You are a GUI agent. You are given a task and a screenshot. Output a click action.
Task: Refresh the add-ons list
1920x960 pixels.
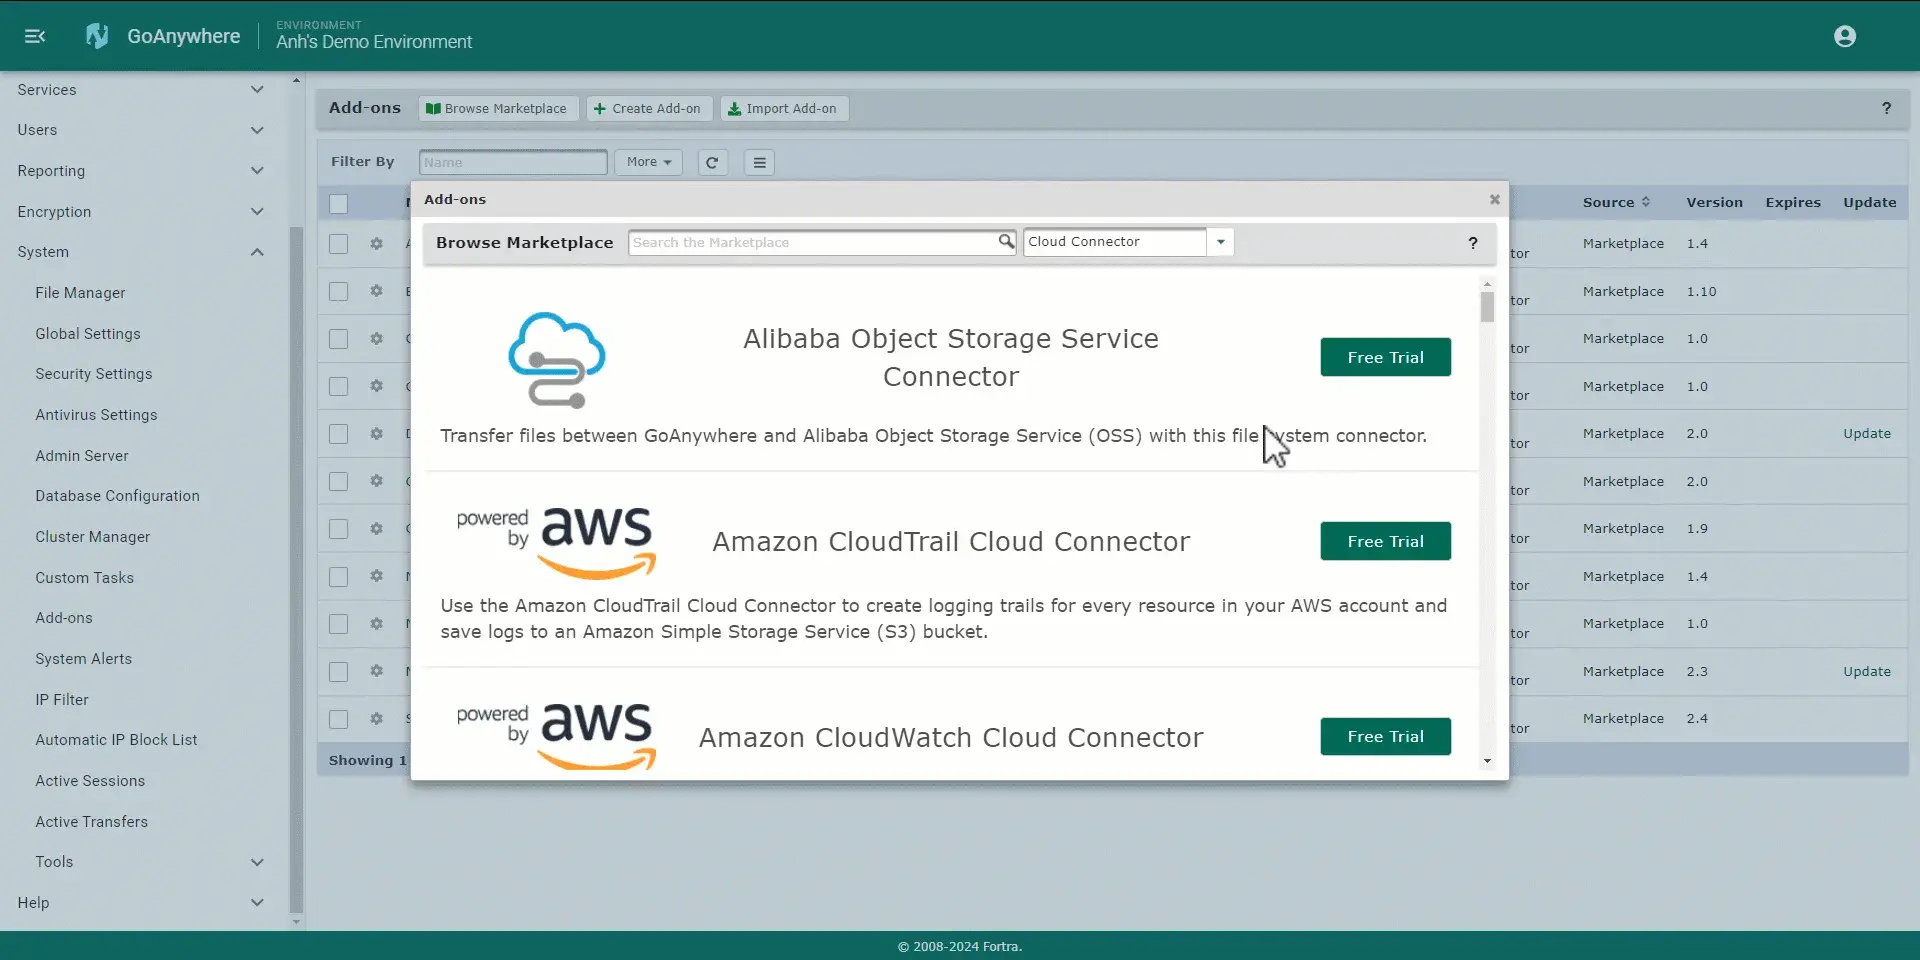712,162
